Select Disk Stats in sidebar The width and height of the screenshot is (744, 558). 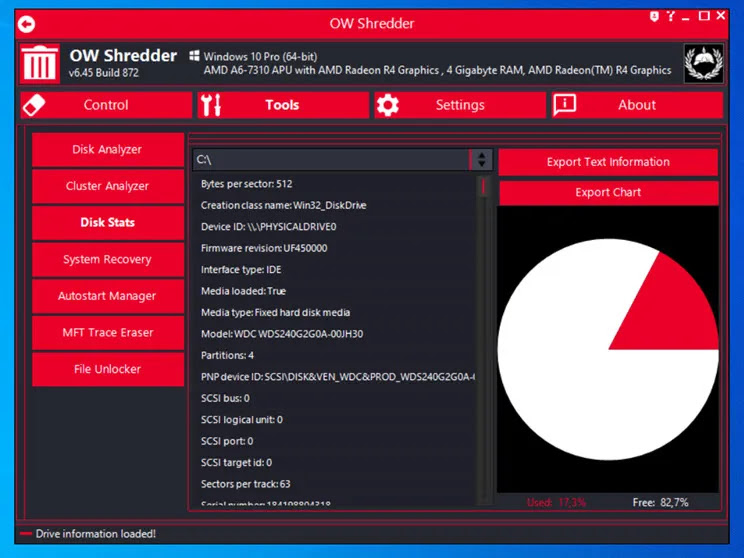(x=108, y=223)
